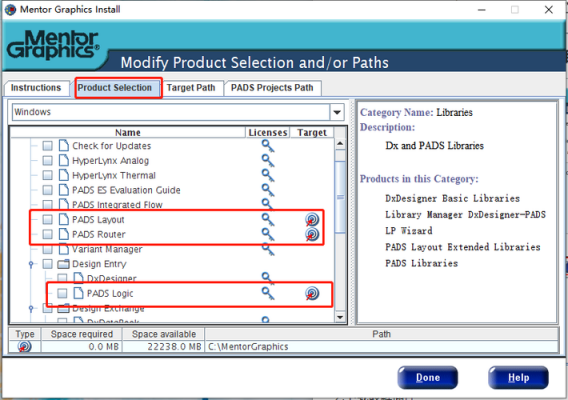Click the document icon next to Check for Updates
This screenshot has width=568, height=400.
click(x=63, y=146)
